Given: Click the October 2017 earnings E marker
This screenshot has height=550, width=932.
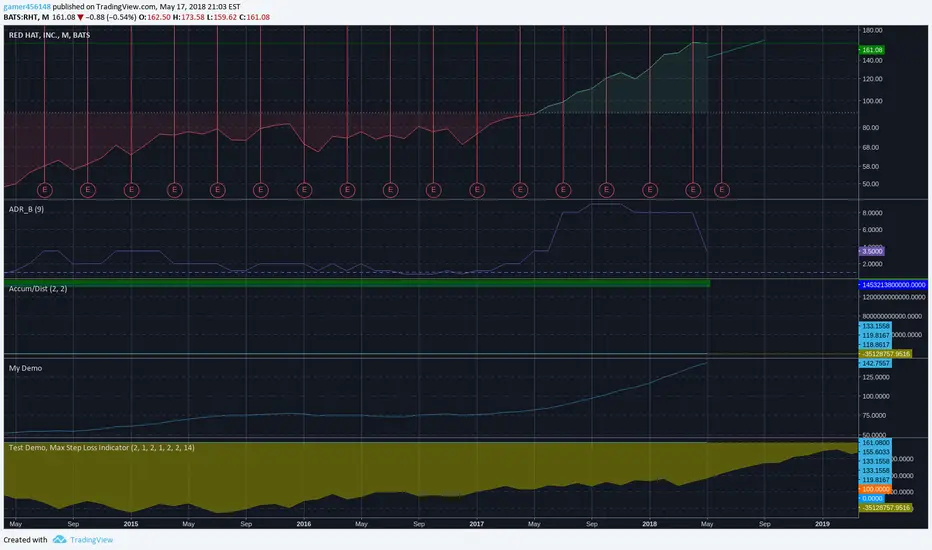Looking at the screenshot, I should pyautogui.click(x=606, y=190).
